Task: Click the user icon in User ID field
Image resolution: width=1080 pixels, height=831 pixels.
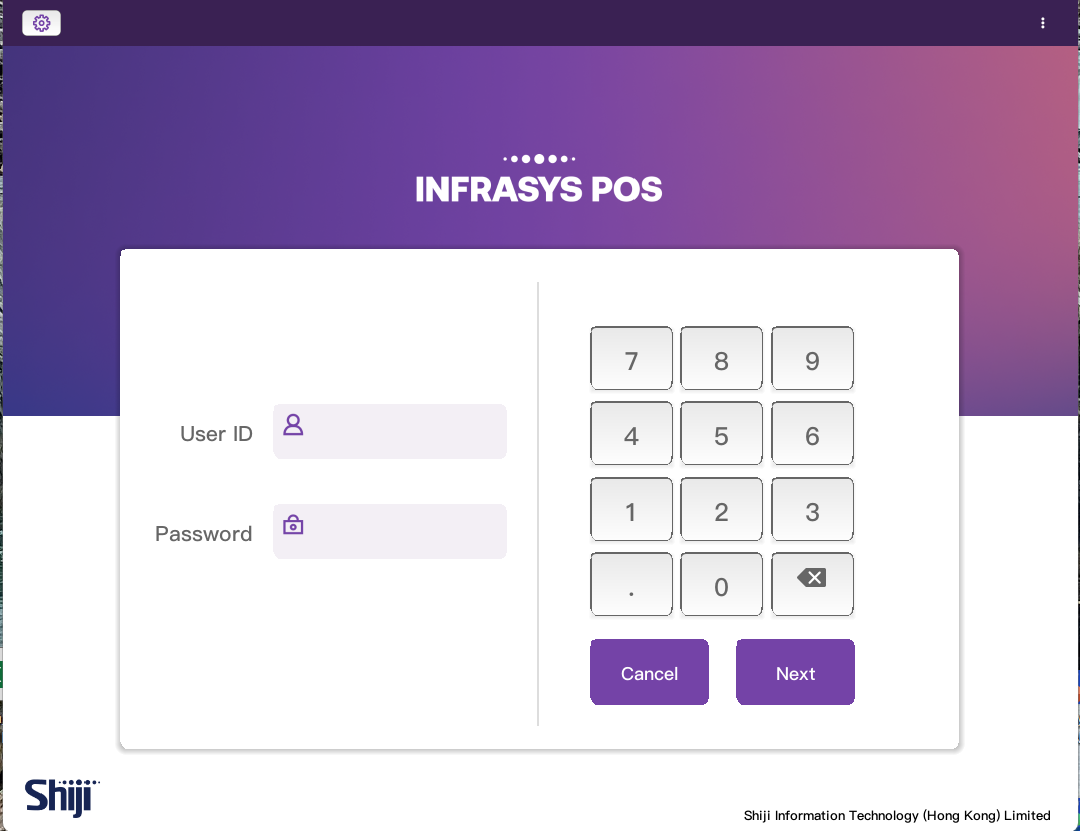Action: pos(293,425)
